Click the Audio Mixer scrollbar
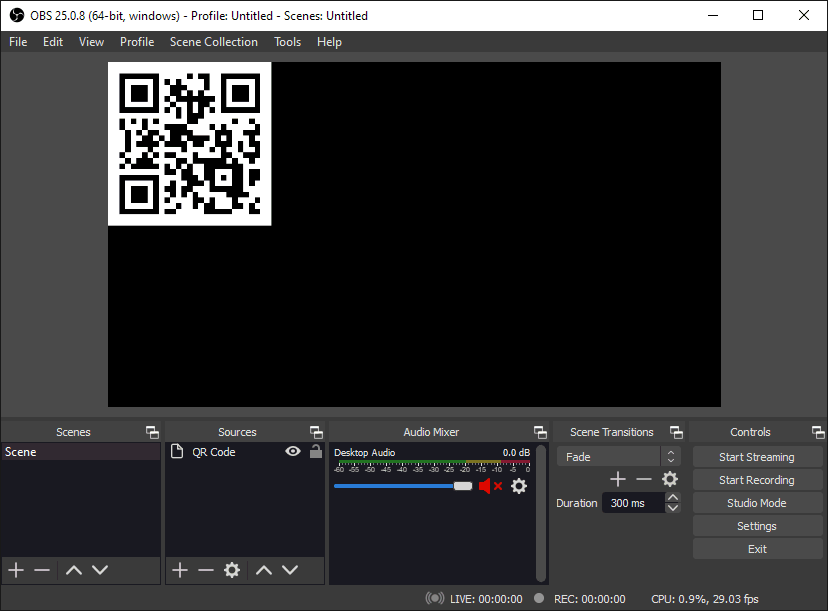Screen dimensions: 828x611 (541, 513)
